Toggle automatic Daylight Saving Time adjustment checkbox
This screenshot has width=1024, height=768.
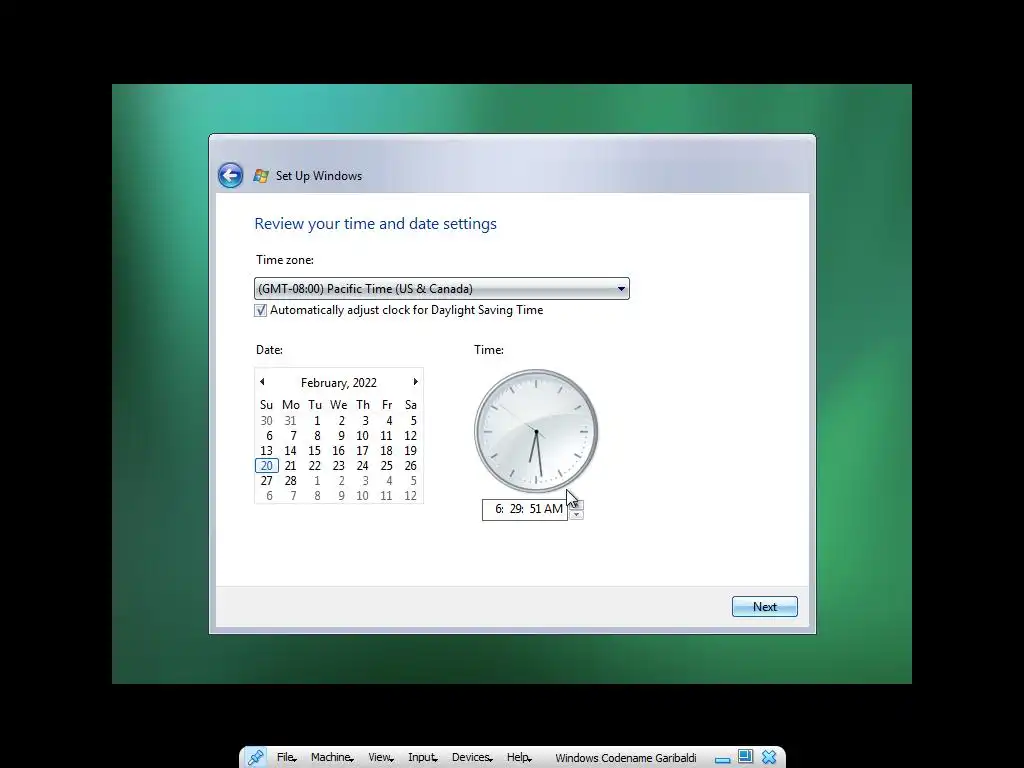(x=261, y=310)
